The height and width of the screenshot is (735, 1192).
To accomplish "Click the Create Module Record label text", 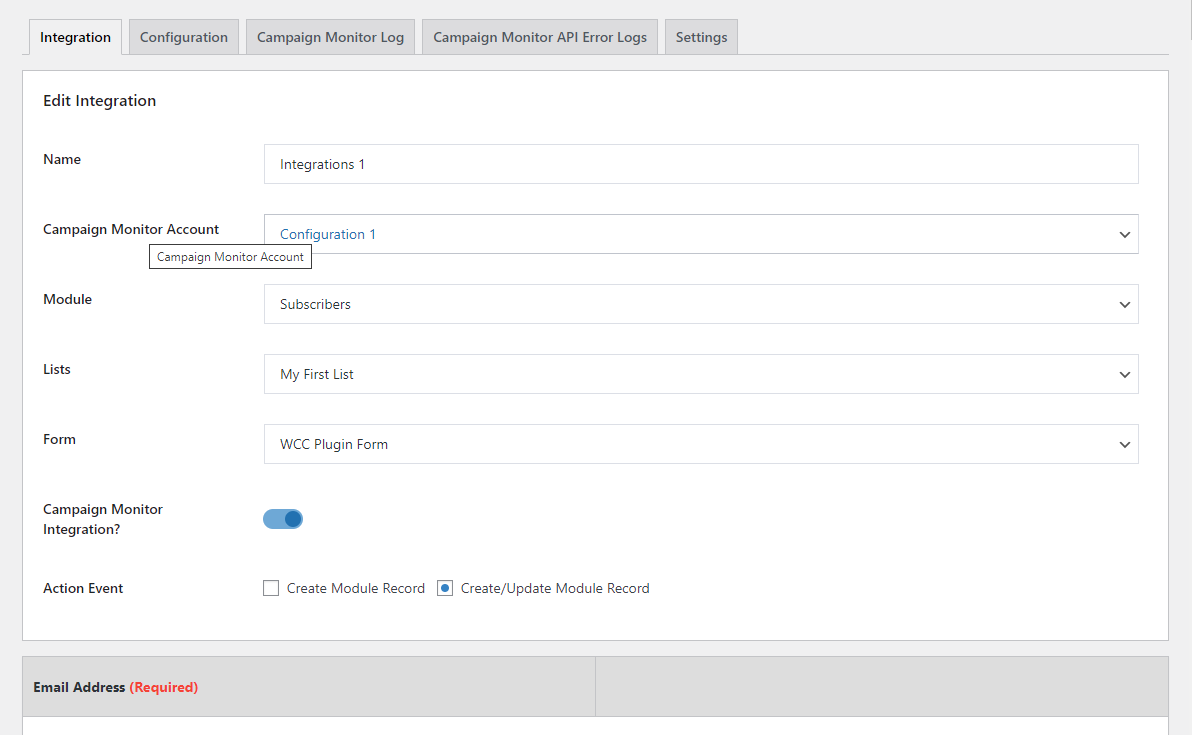I will 356,588.
